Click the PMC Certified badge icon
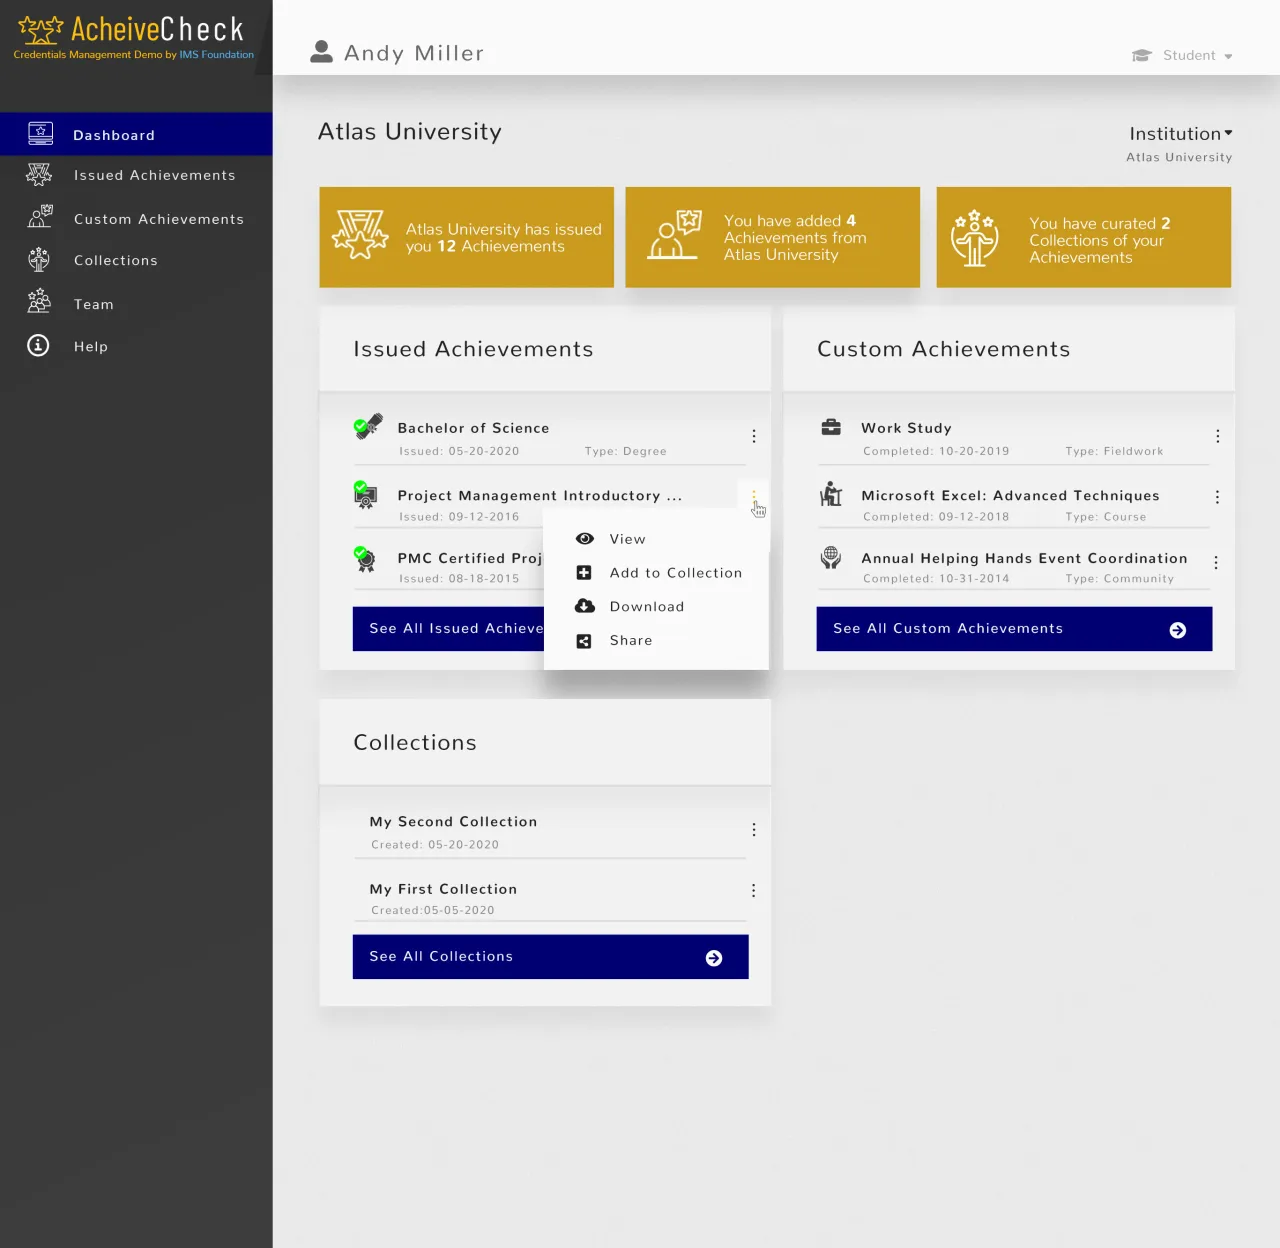Screen dimensions: 1280x1248 pyautogui.click(x=365, y=559)
